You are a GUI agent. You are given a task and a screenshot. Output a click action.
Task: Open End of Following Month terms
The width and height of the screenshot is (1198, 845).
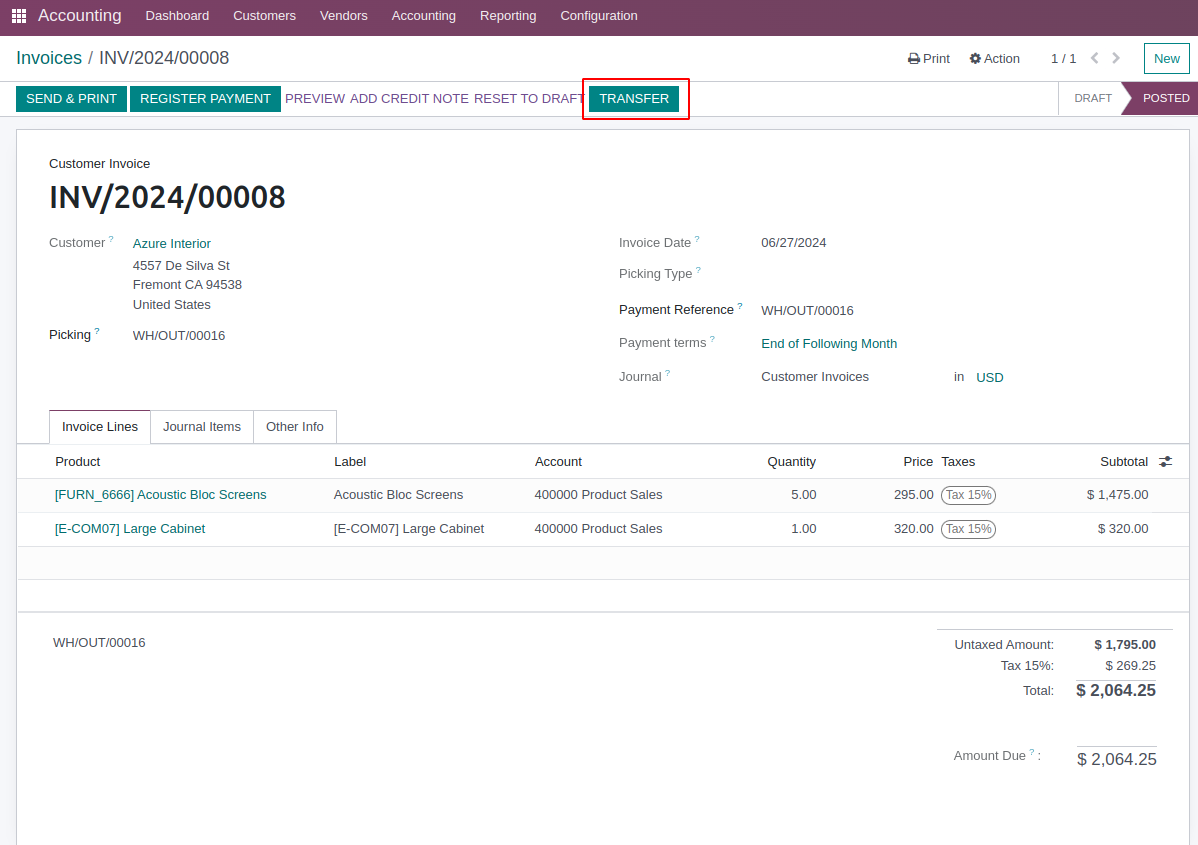(x=829, y=344)
